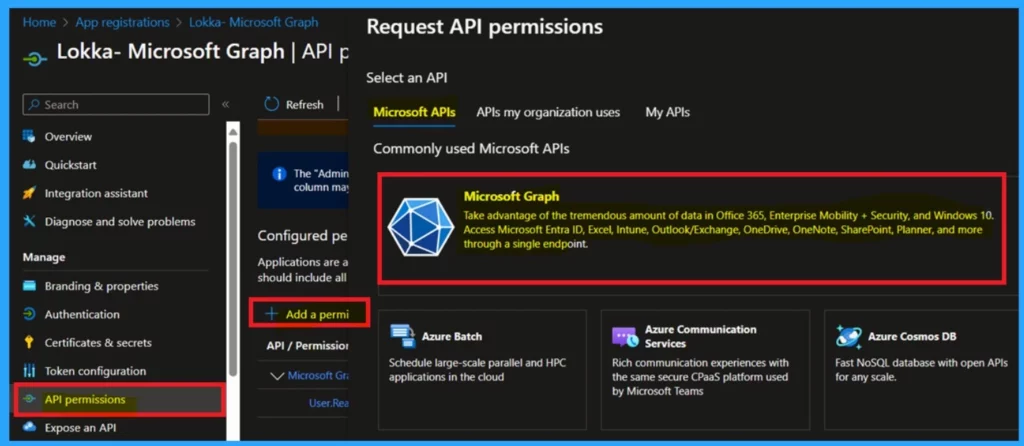Click the blue info icon in banner
Image resolution: width=1024 pixels, height=446 pixels.
click(x=279, y=174)
